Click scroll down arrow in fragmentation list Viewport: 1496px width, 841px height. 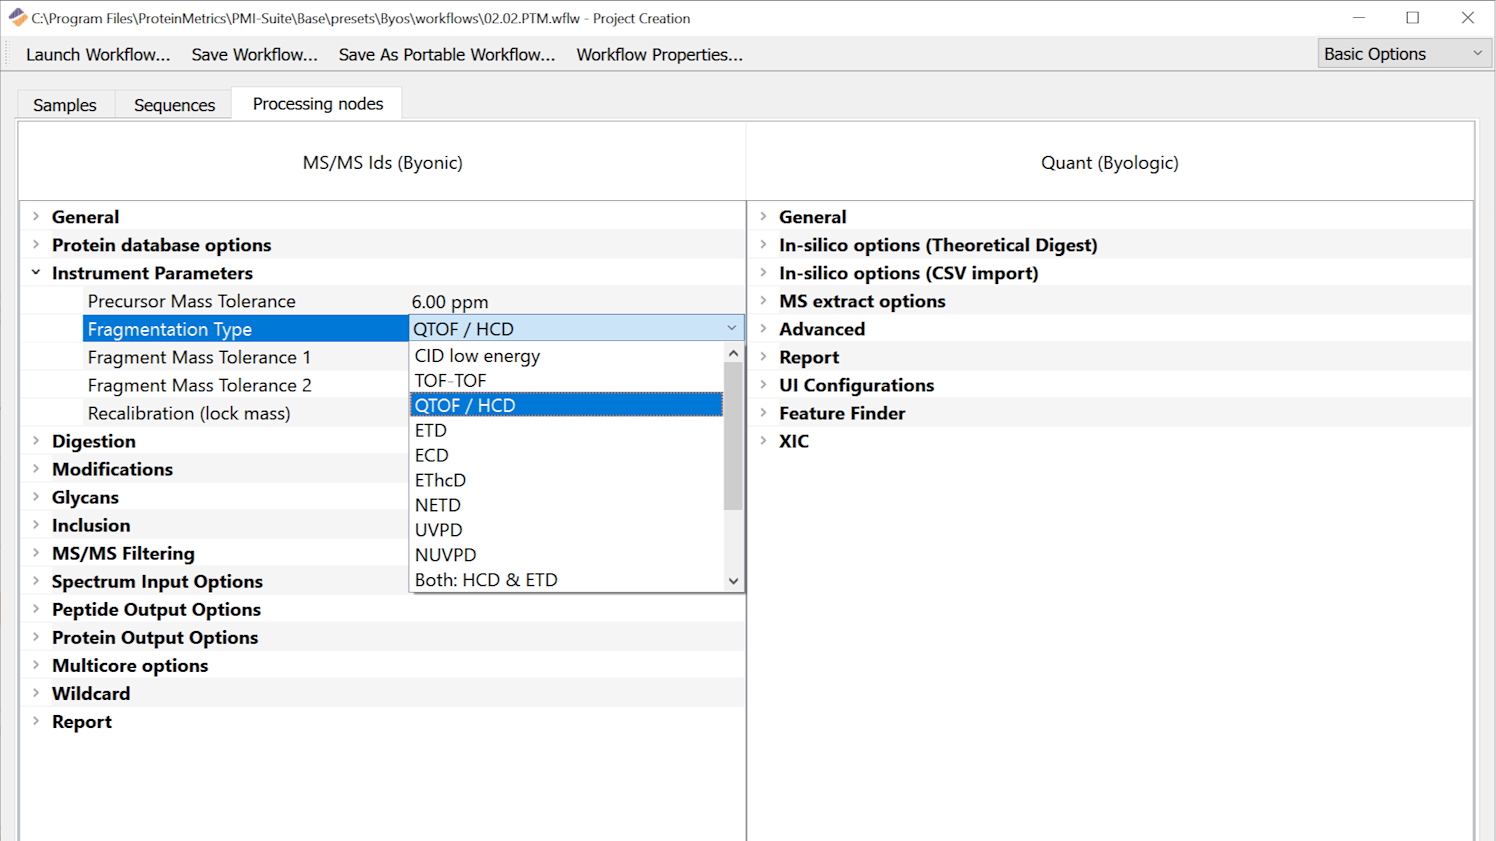[x=733, y=581]
